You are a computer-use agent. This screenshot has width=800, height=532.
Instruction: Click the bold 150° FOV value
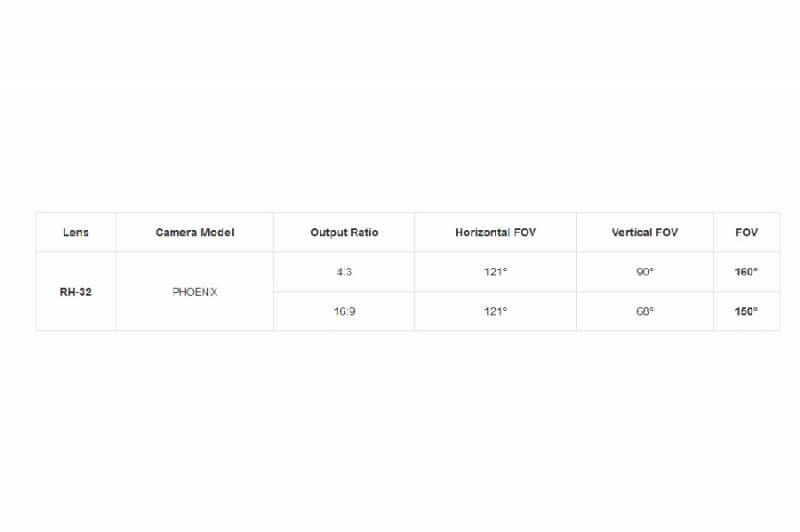746,311
